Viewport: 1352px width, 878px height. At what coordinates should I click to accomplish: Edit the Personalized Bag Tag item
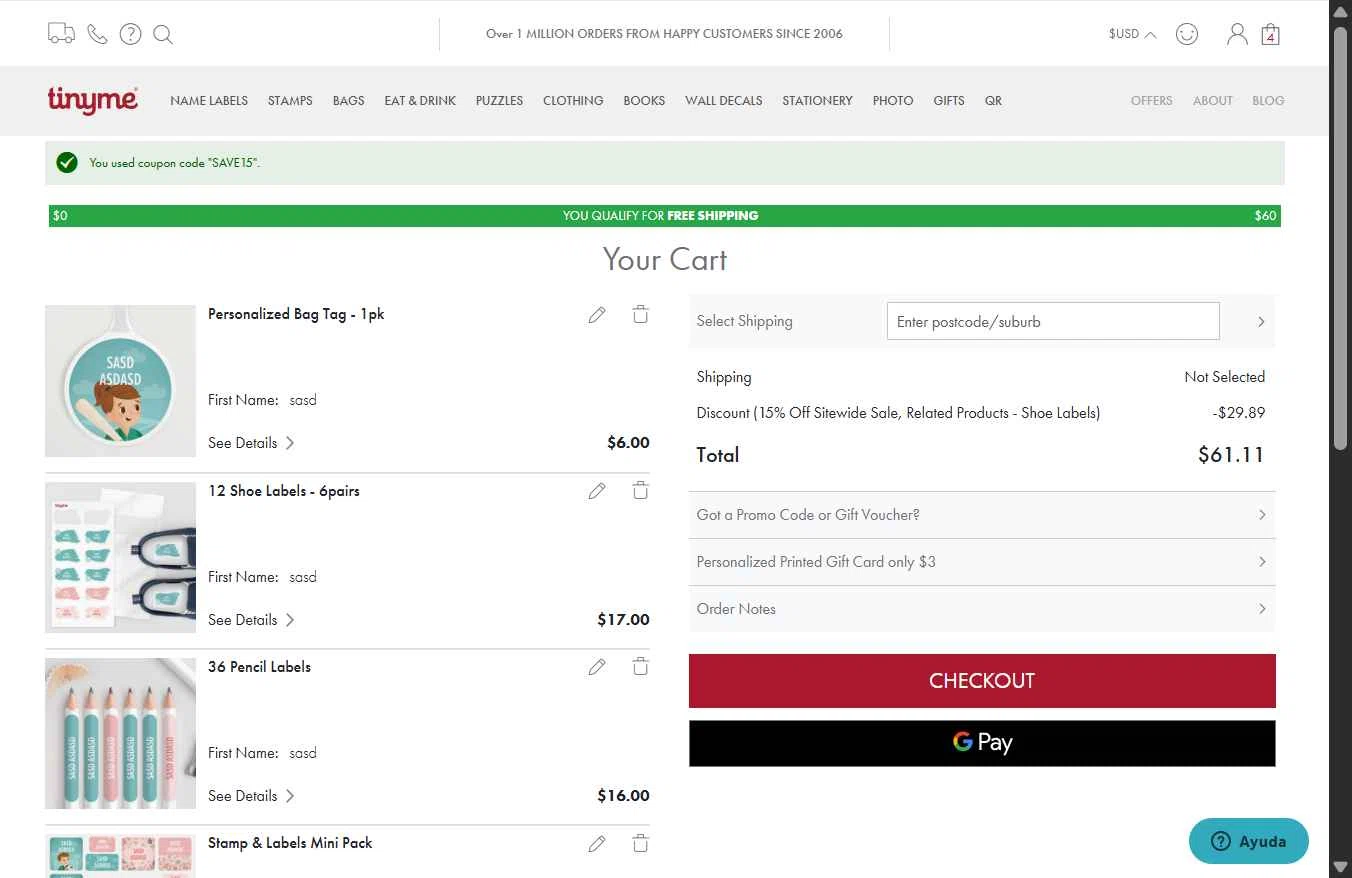point(597,315)
